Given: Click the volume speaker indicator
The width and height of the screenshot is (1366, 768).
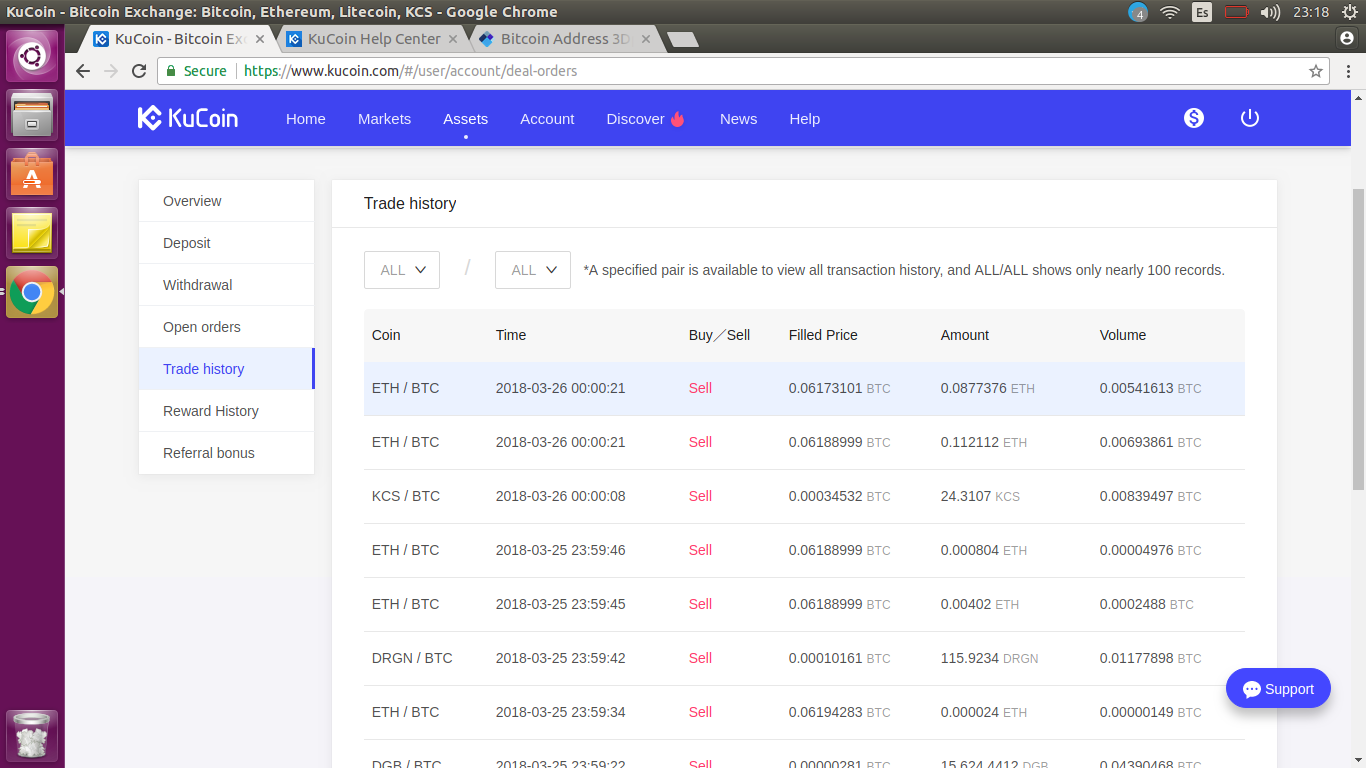Looking at the screenshot, I should click(1271, 12).
